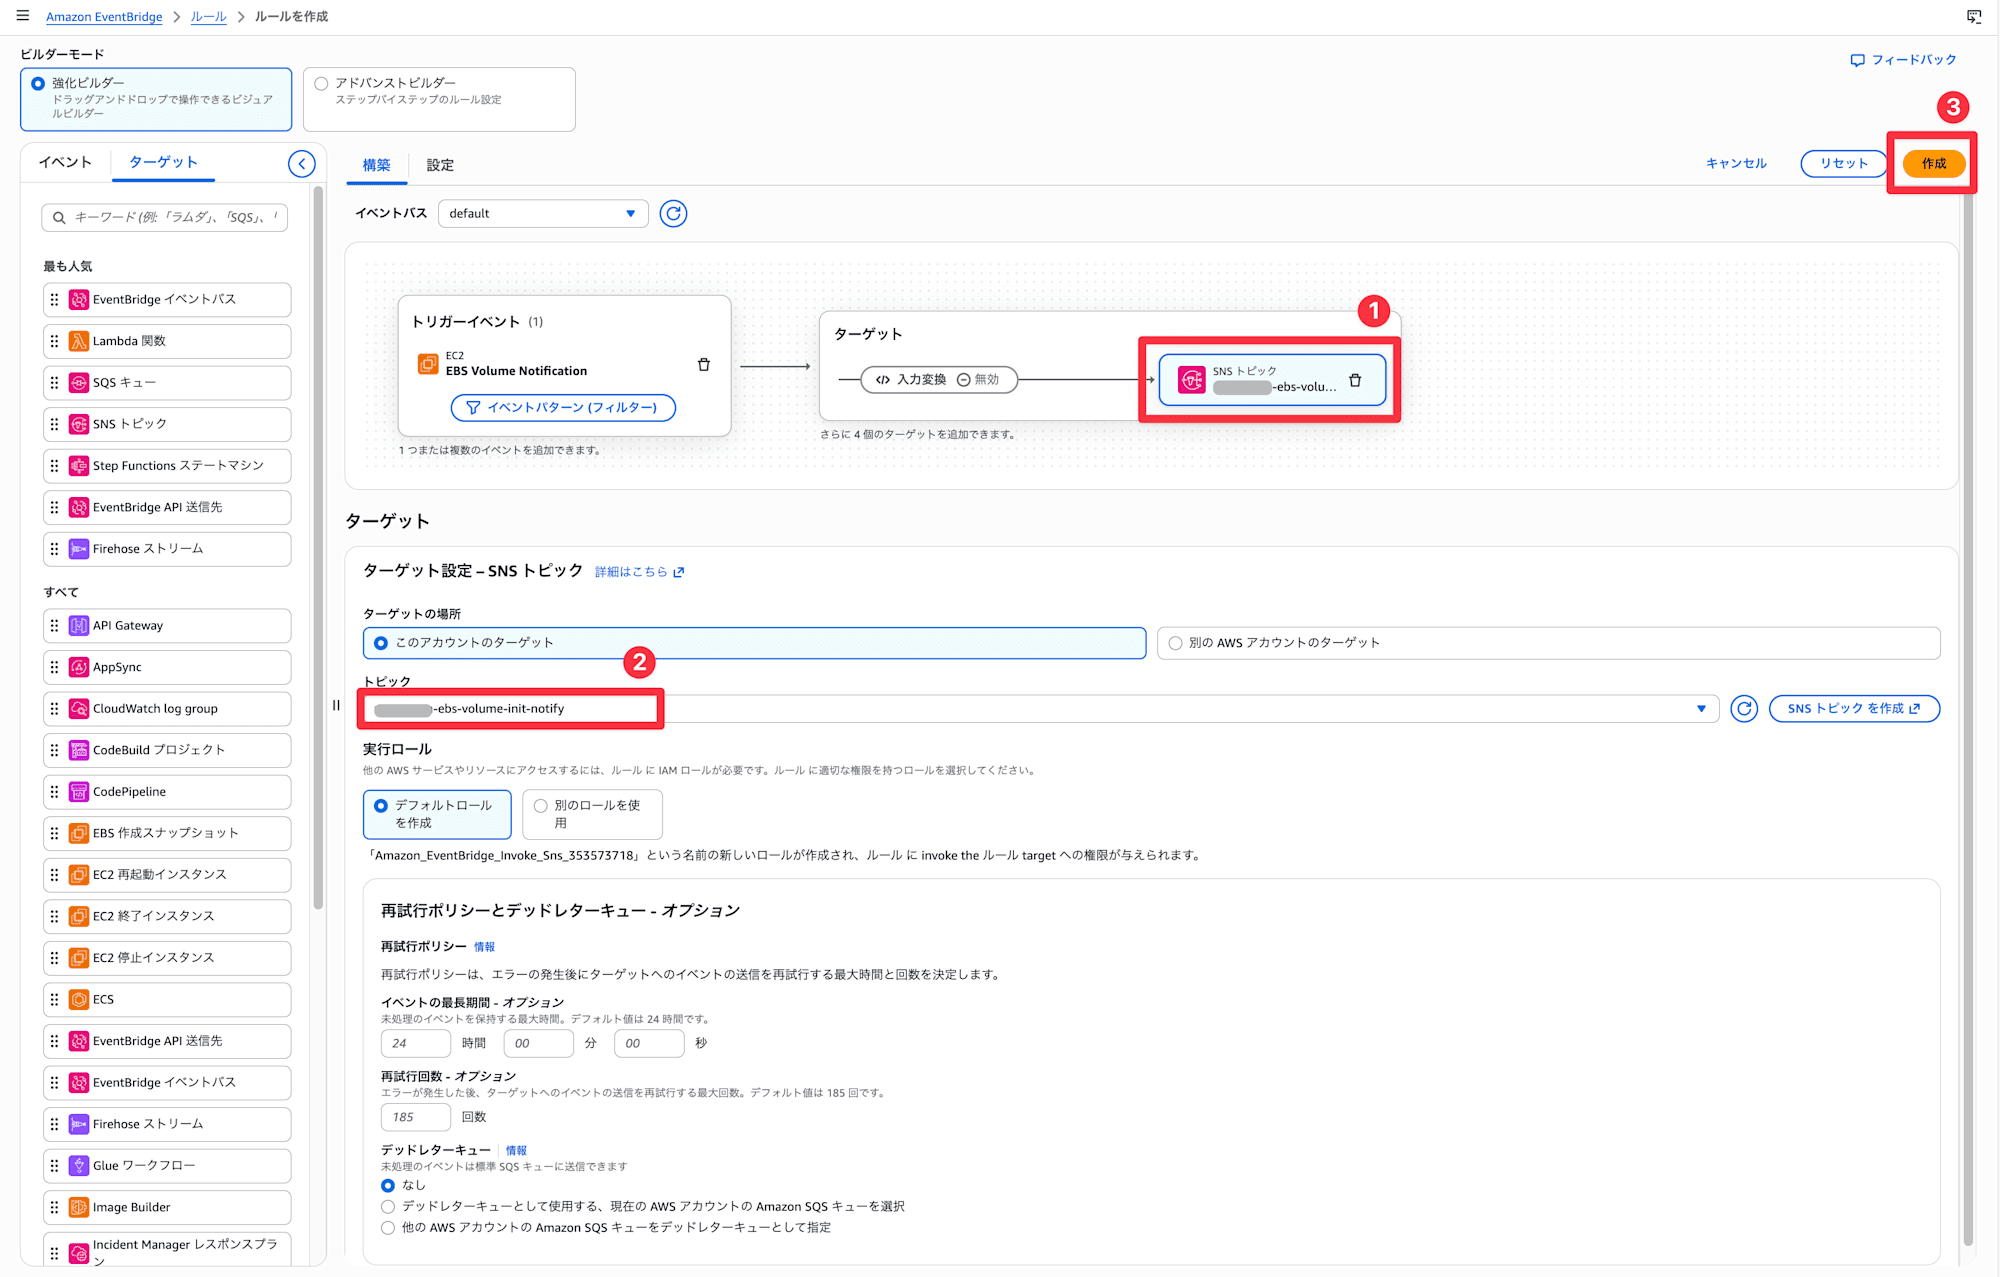Delete the EBS Volume Notification trigger event
Screen dimensions: 2000x1277
(x=704, y=365)
